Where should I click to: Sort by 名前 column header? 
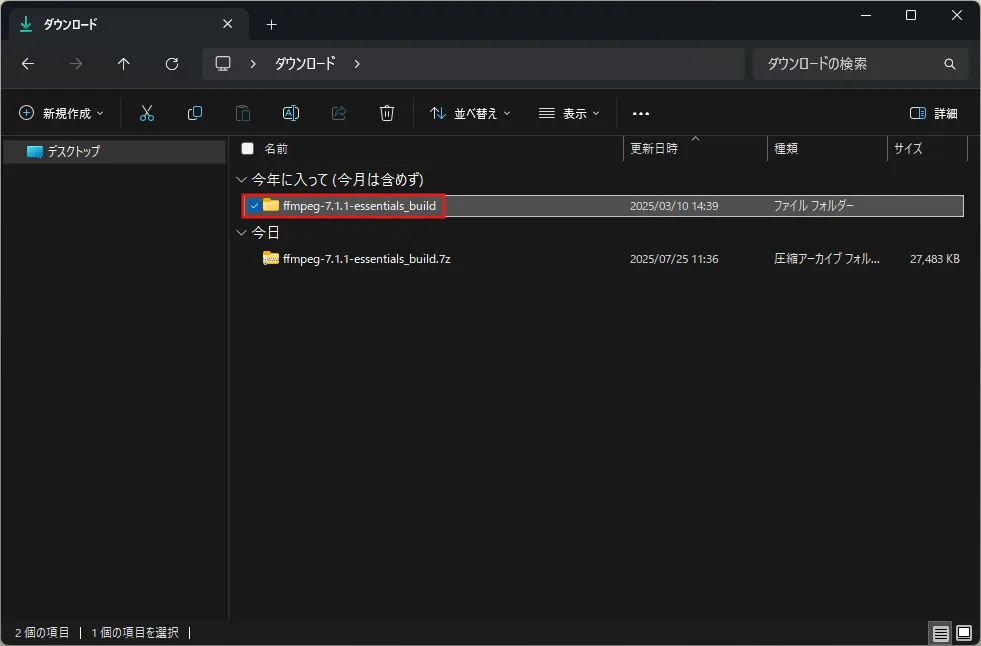(x=276, y=149)
